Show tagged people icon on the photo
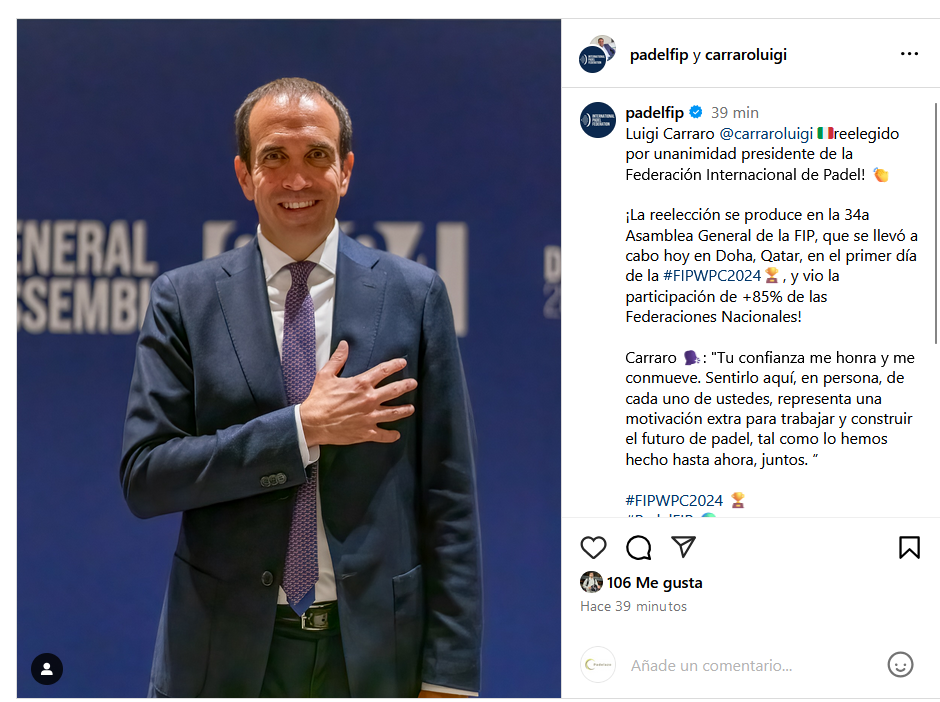940x702 pixels. click(47, 669)
